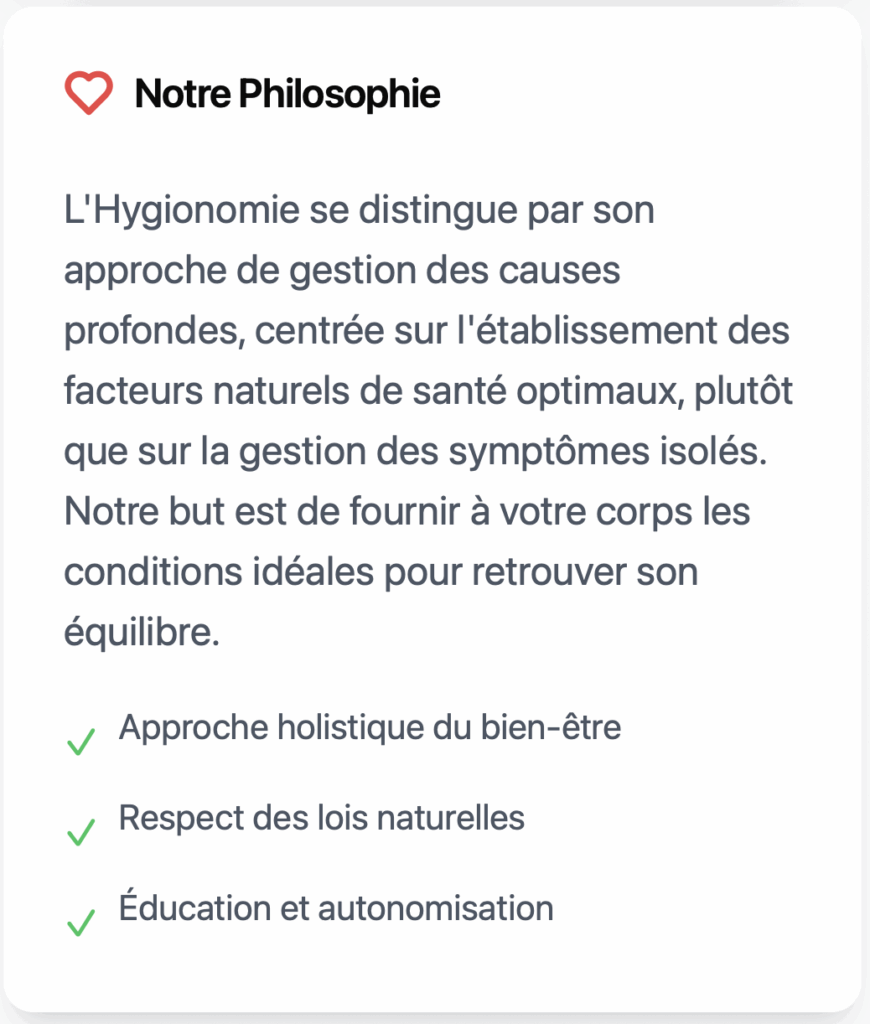Screen dimensions: 870x1024
Task: Click the checkmark beside Respect des lois naturelles
Action: [x=80, y=832]
